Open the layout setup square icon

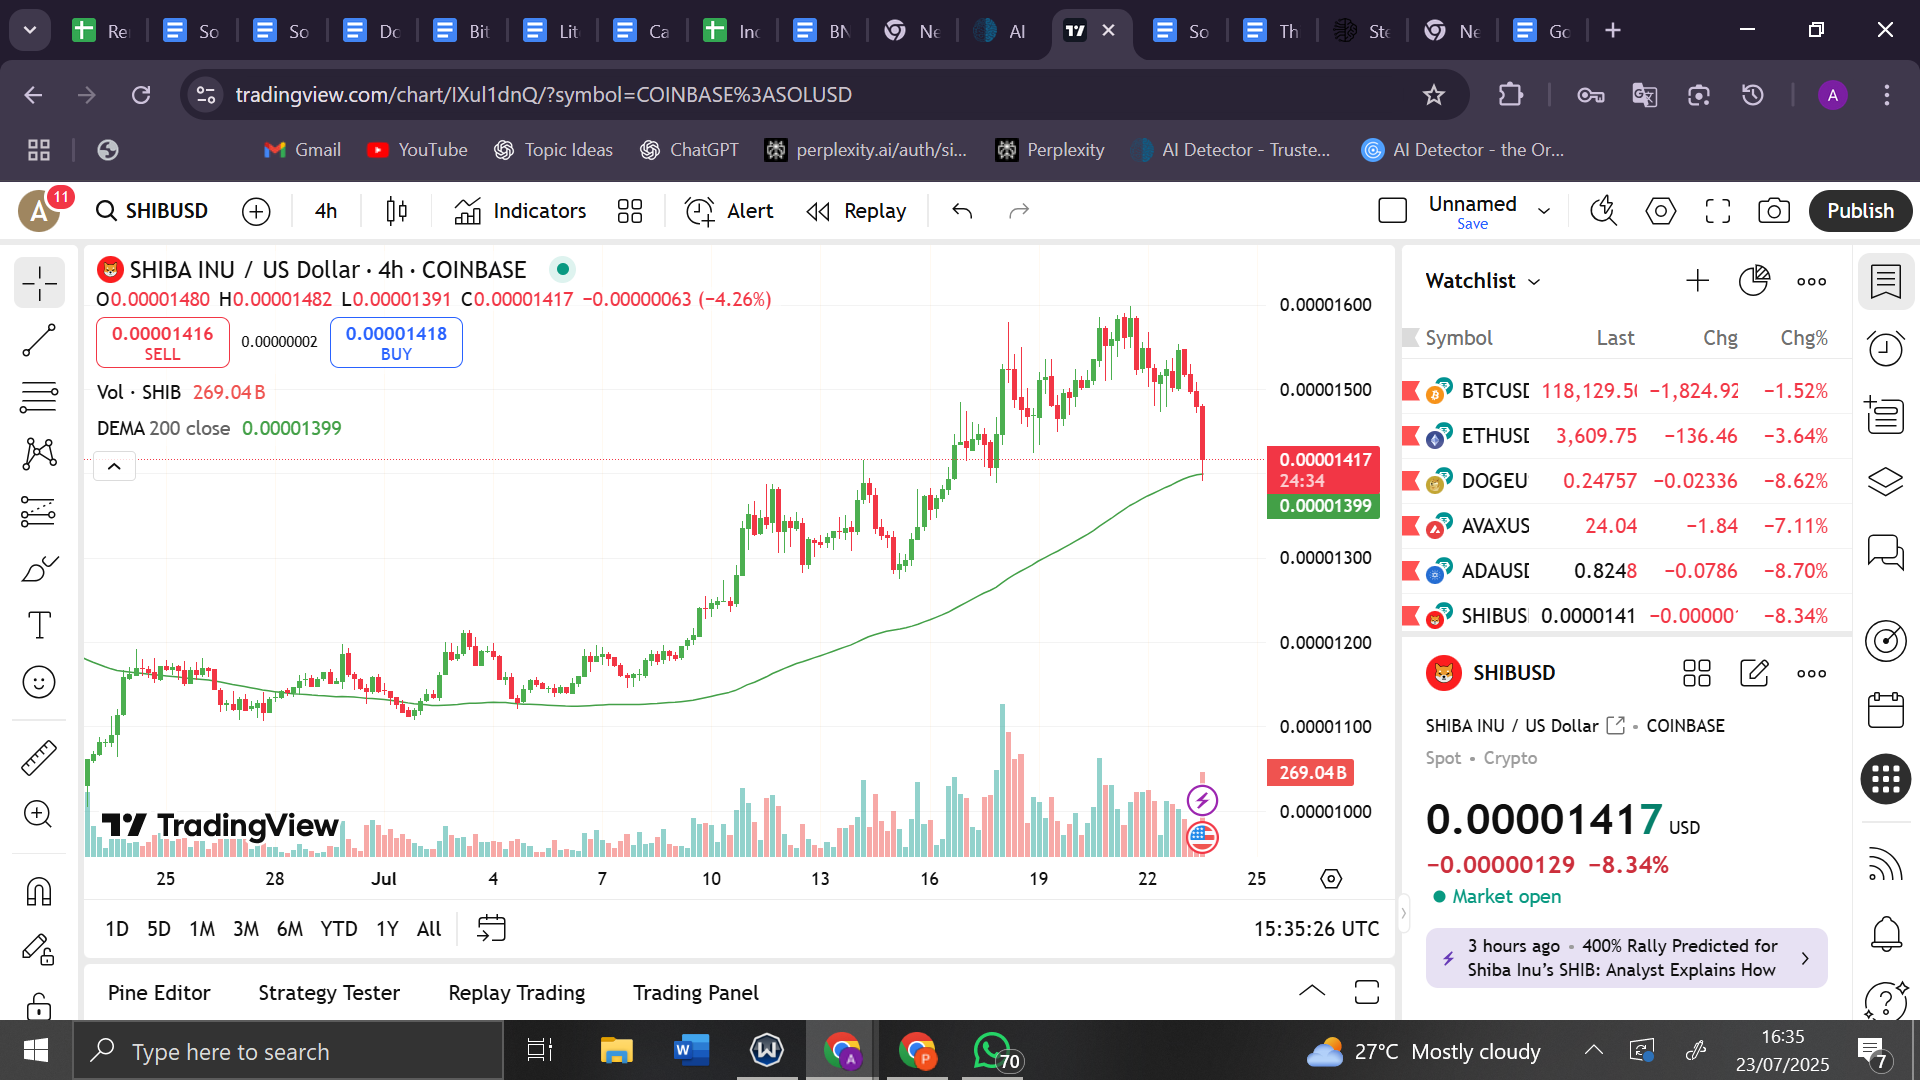[x=1393, y=211]
